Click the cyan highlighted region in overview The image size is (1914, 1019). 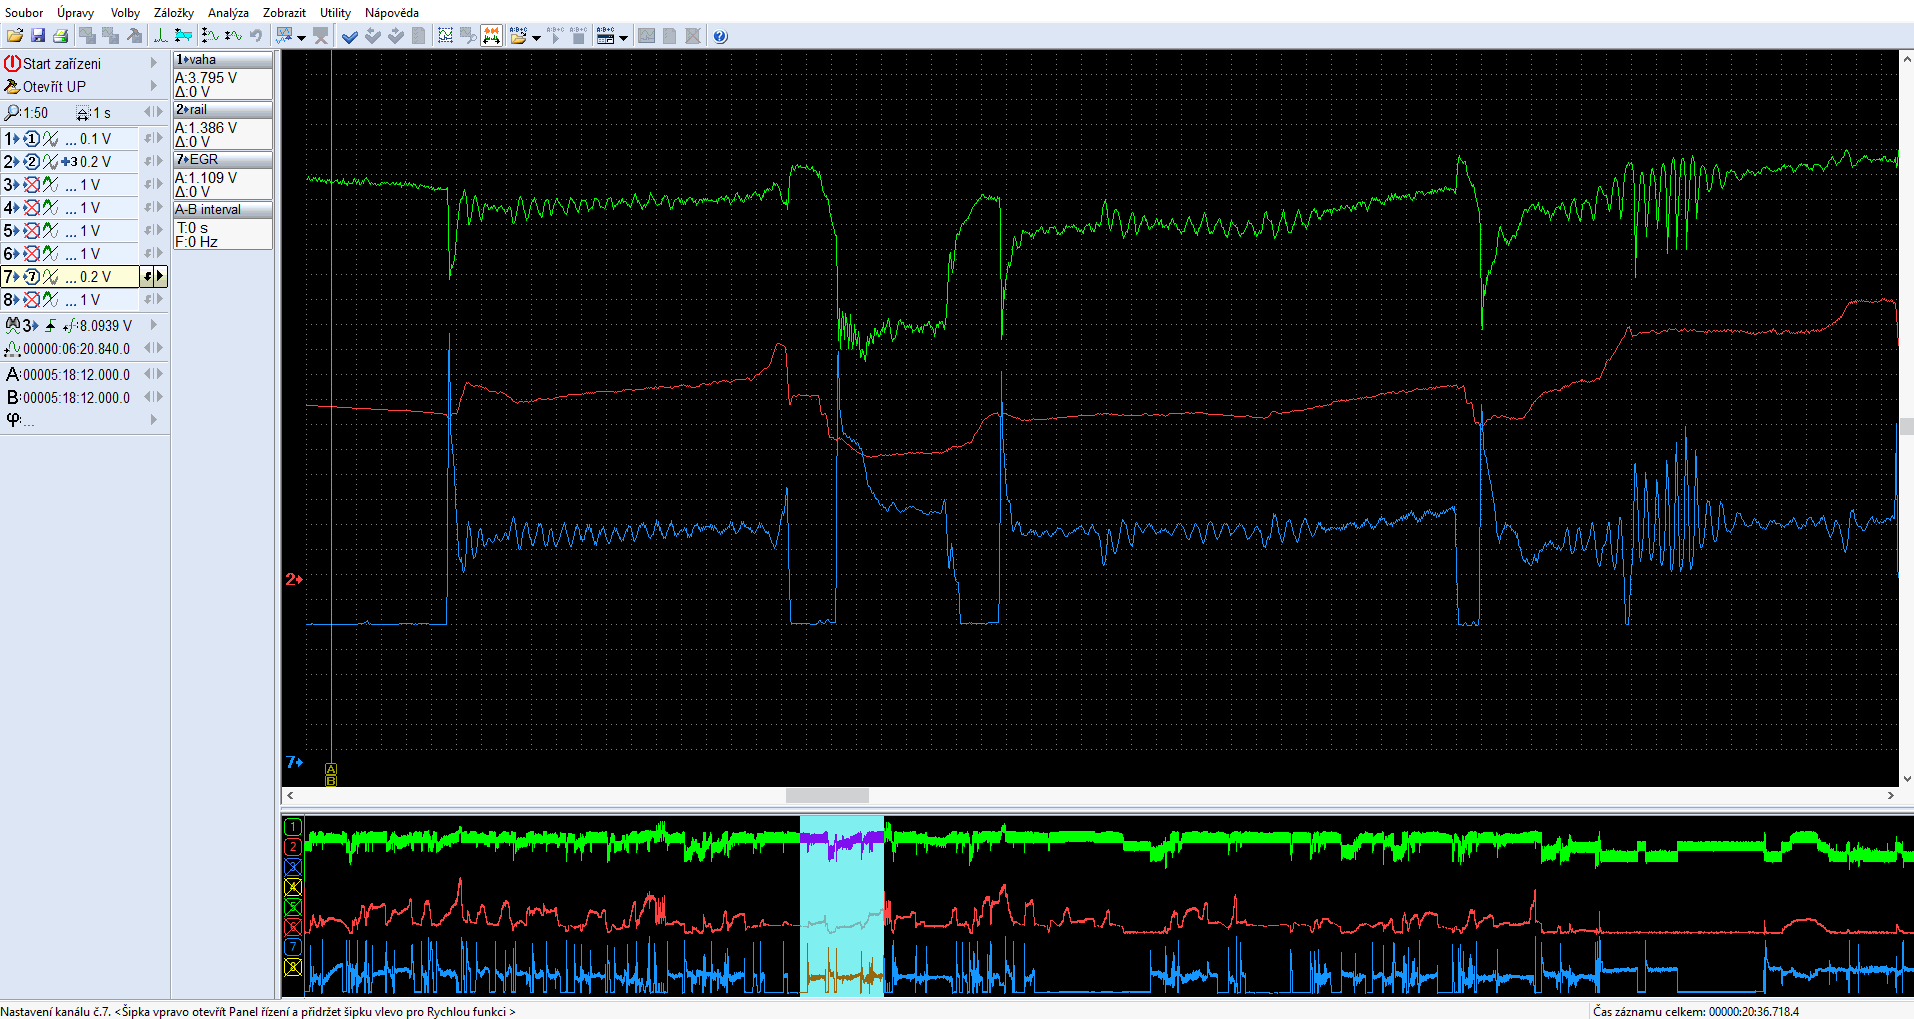[x=841, y=905]
